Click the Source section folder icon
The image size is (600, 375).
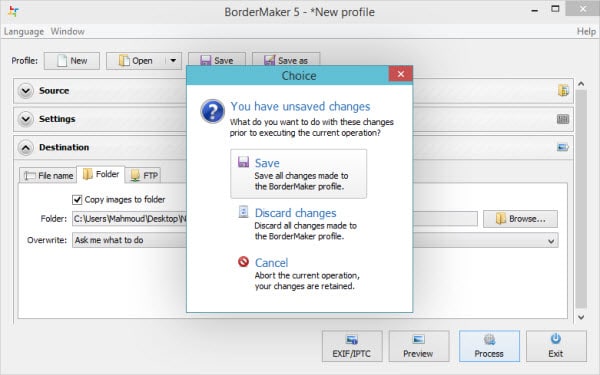(563, 91)
